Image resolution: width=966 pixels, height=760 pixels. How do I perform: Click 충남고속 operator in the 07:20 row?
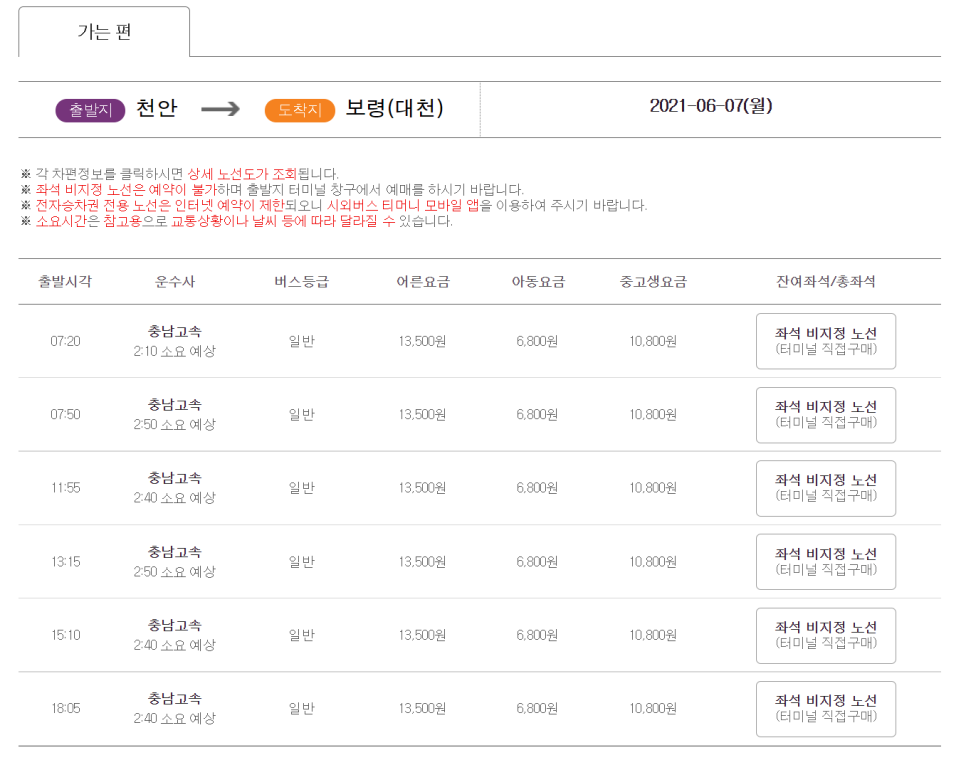click(174, 331)
